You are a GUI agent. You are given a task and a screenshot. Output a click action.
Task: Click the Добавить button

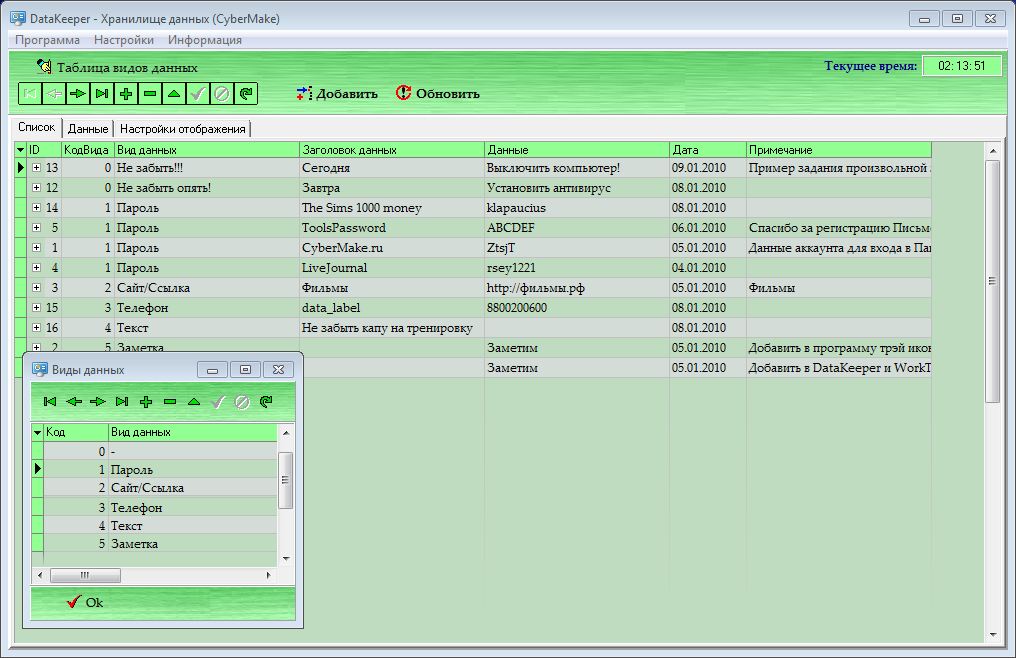click(x=337, y=94)
